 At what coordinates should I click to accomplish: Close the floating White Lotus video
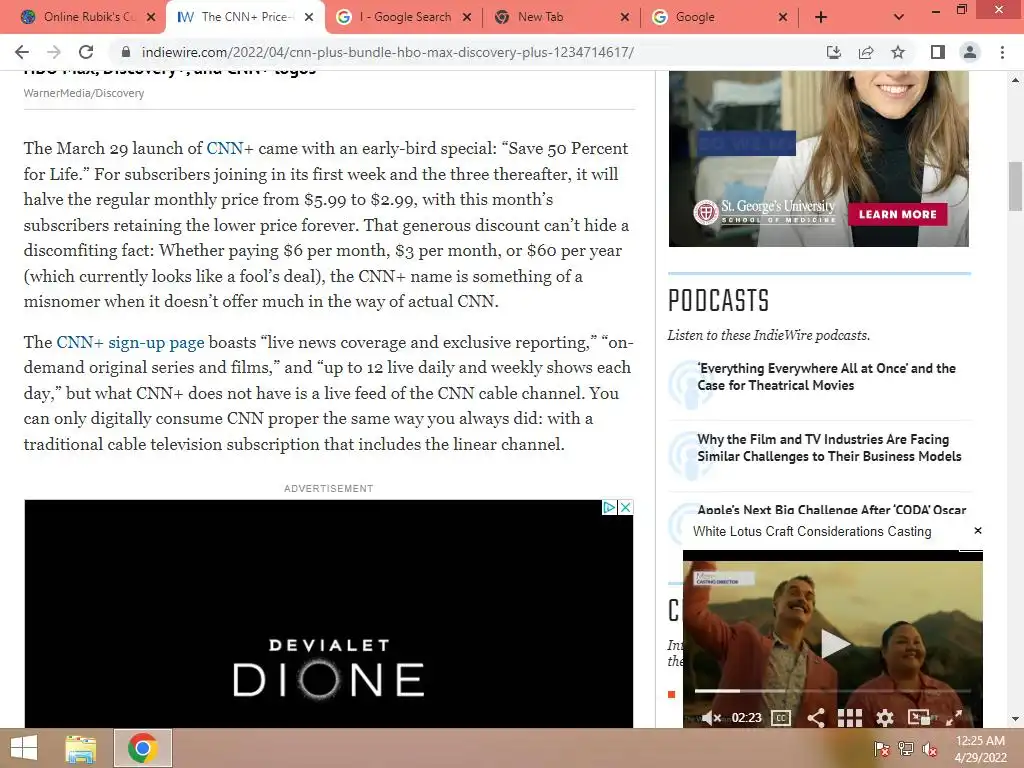978,530
